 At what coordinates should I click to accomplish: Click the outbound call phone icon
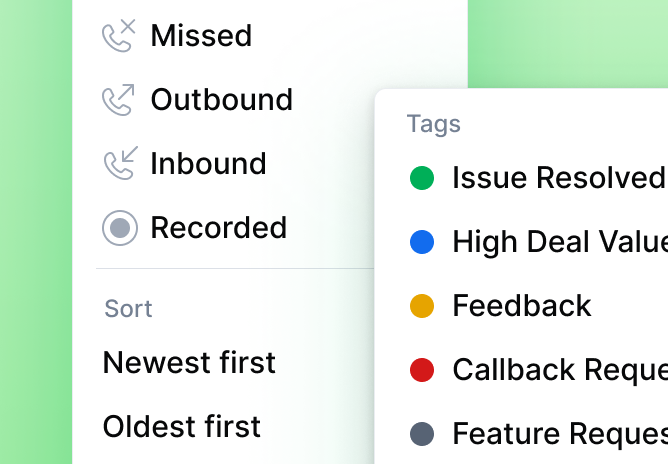[x=119, y=100]
